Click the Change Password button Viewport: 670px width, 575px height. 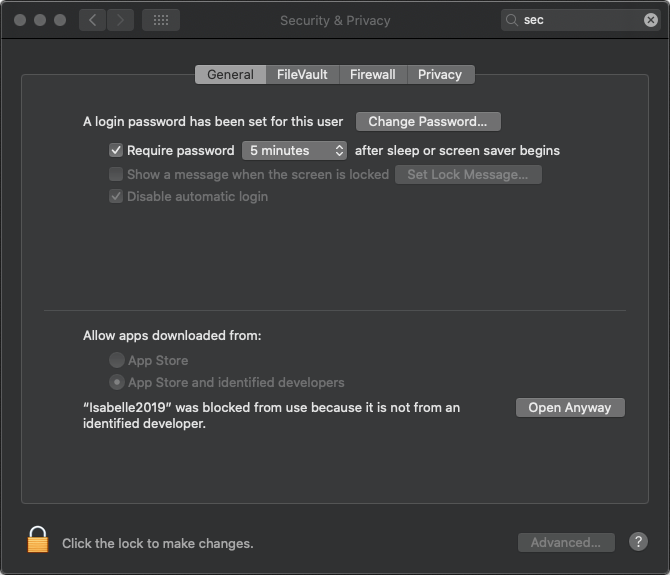coord(428,122)
